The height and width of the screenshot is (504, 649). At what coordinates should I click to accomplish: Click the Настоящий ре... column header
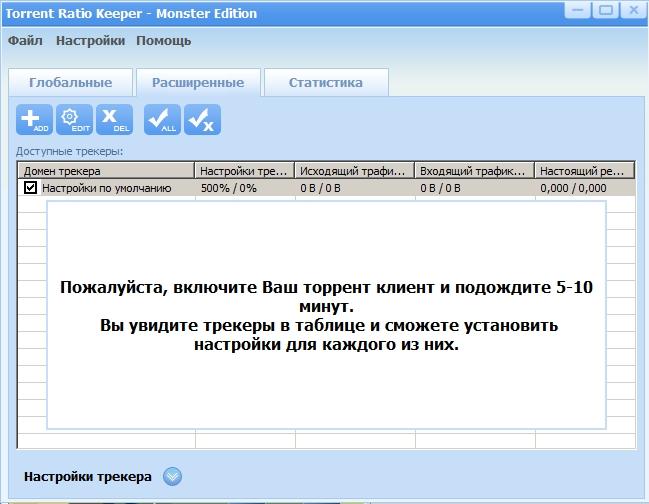point(584,170)
